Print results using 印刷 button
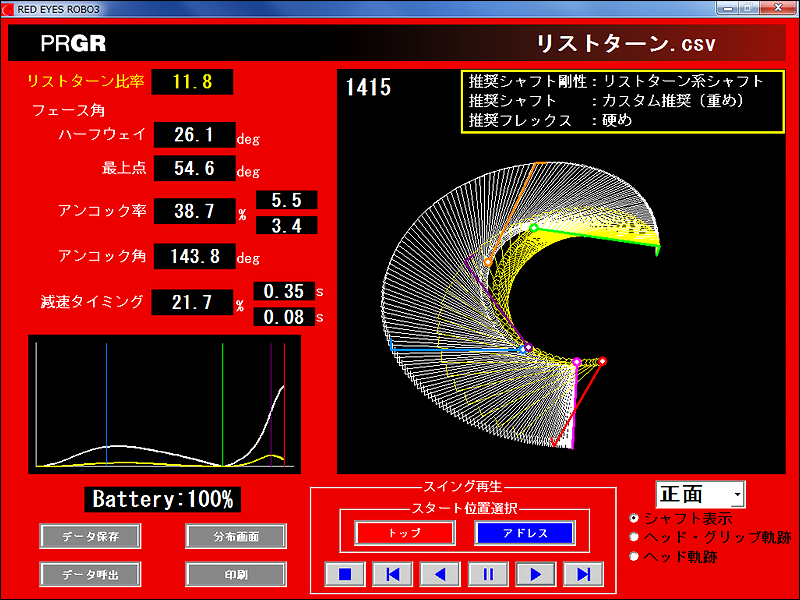 [x=235, y=574]
